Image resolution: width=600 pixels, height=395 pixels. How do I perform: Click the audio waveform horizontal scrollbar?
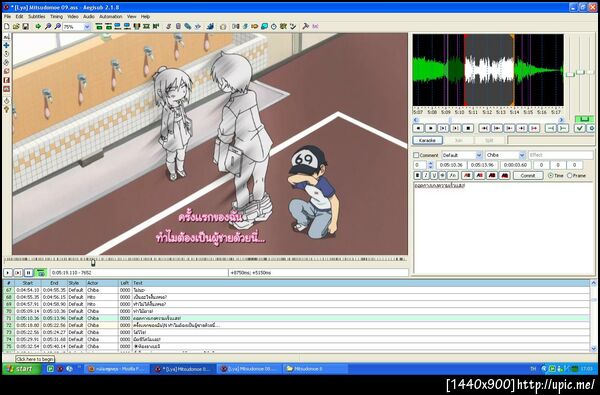point(489,120)
